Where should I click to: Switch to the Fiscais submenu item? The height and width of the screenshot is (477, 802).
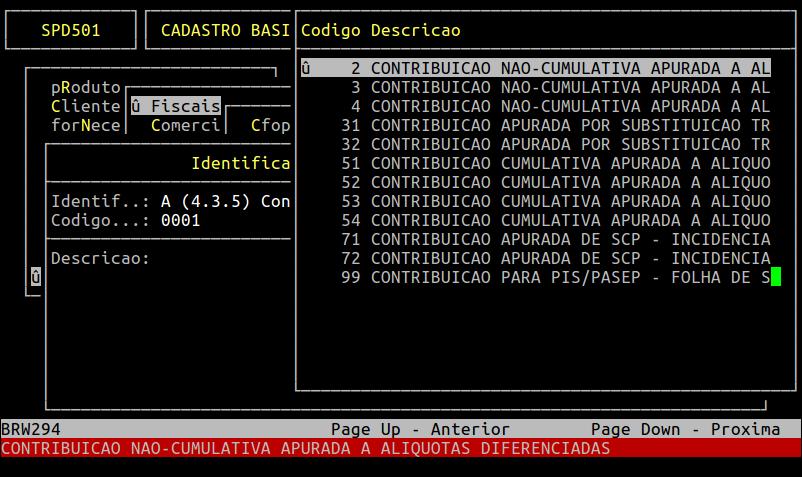click(x=176, y=106)
